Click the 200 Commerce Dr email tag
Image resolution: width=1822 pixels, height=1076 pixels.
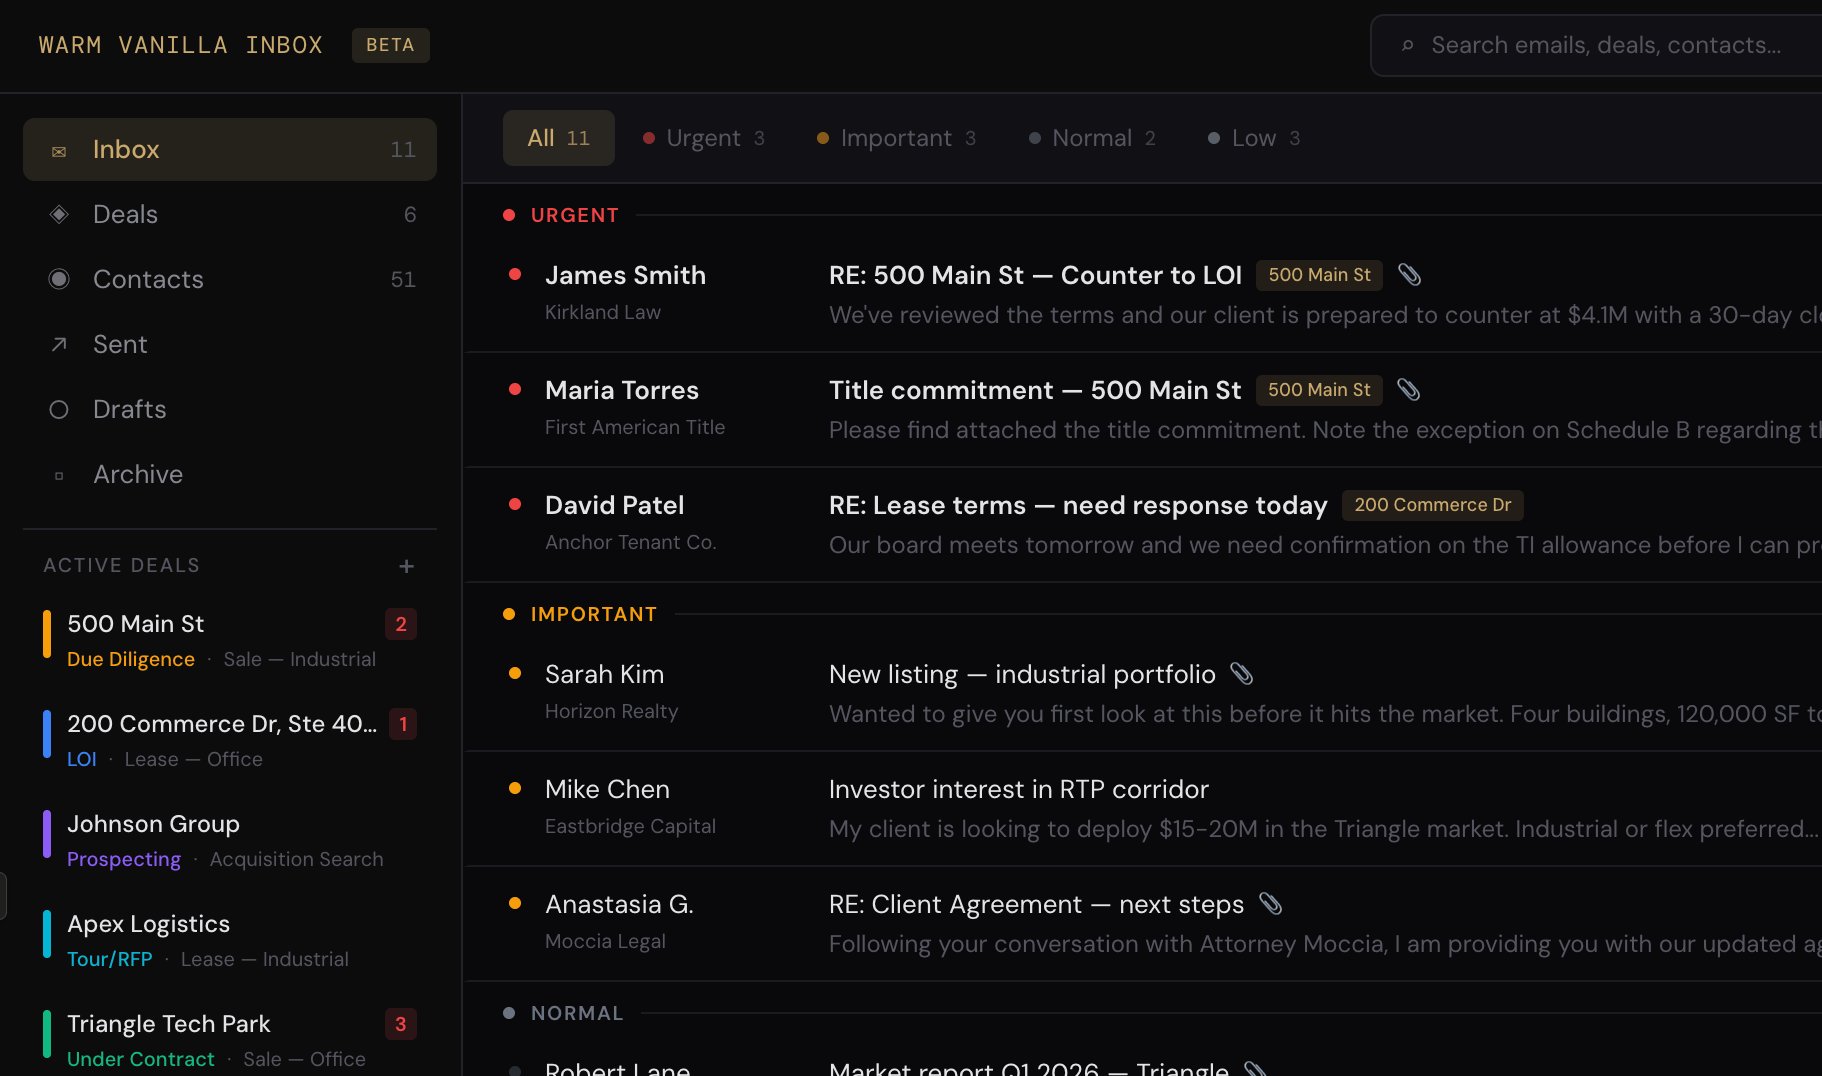coord(1432,505)
